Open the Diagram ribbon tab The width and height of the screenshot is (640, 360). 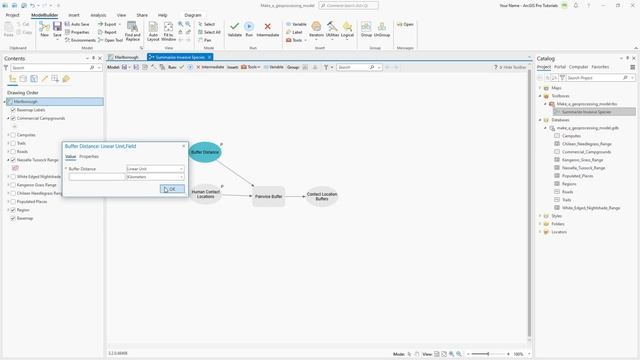pos(193,15)
